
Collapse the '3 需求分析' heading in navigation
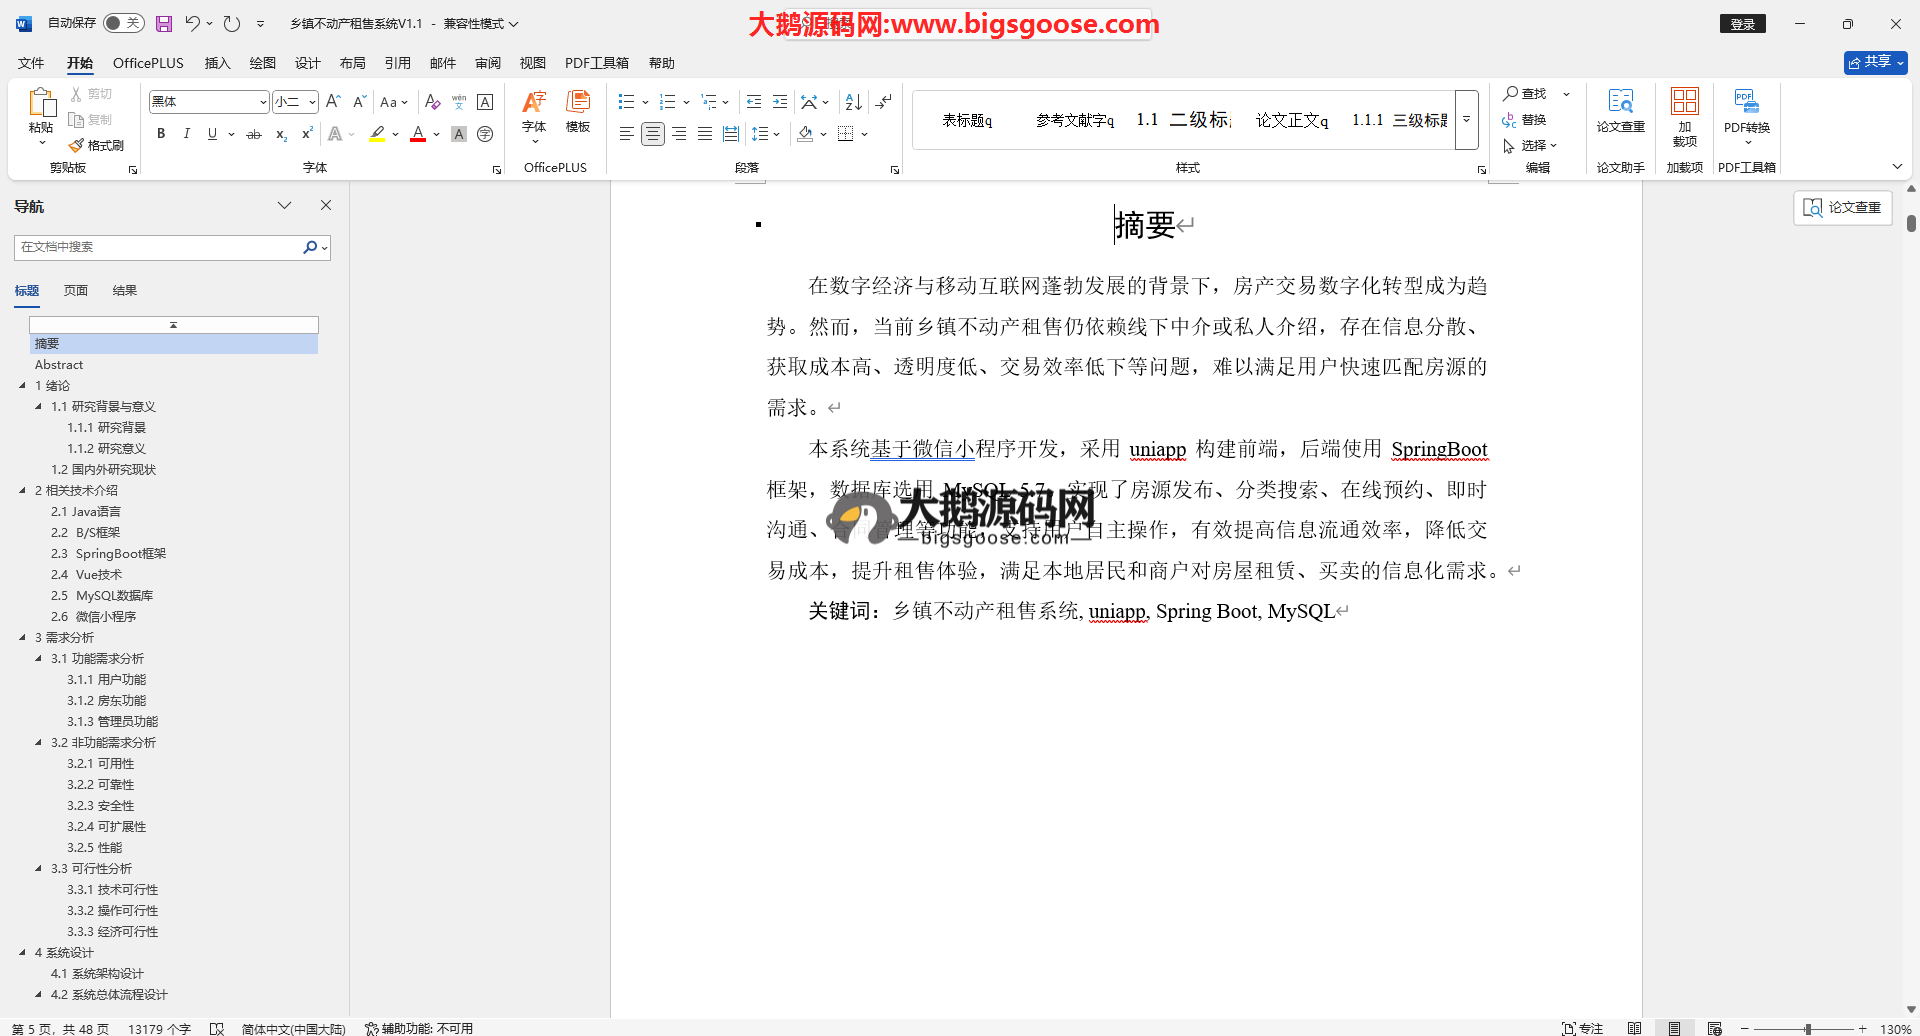(22, 637)
